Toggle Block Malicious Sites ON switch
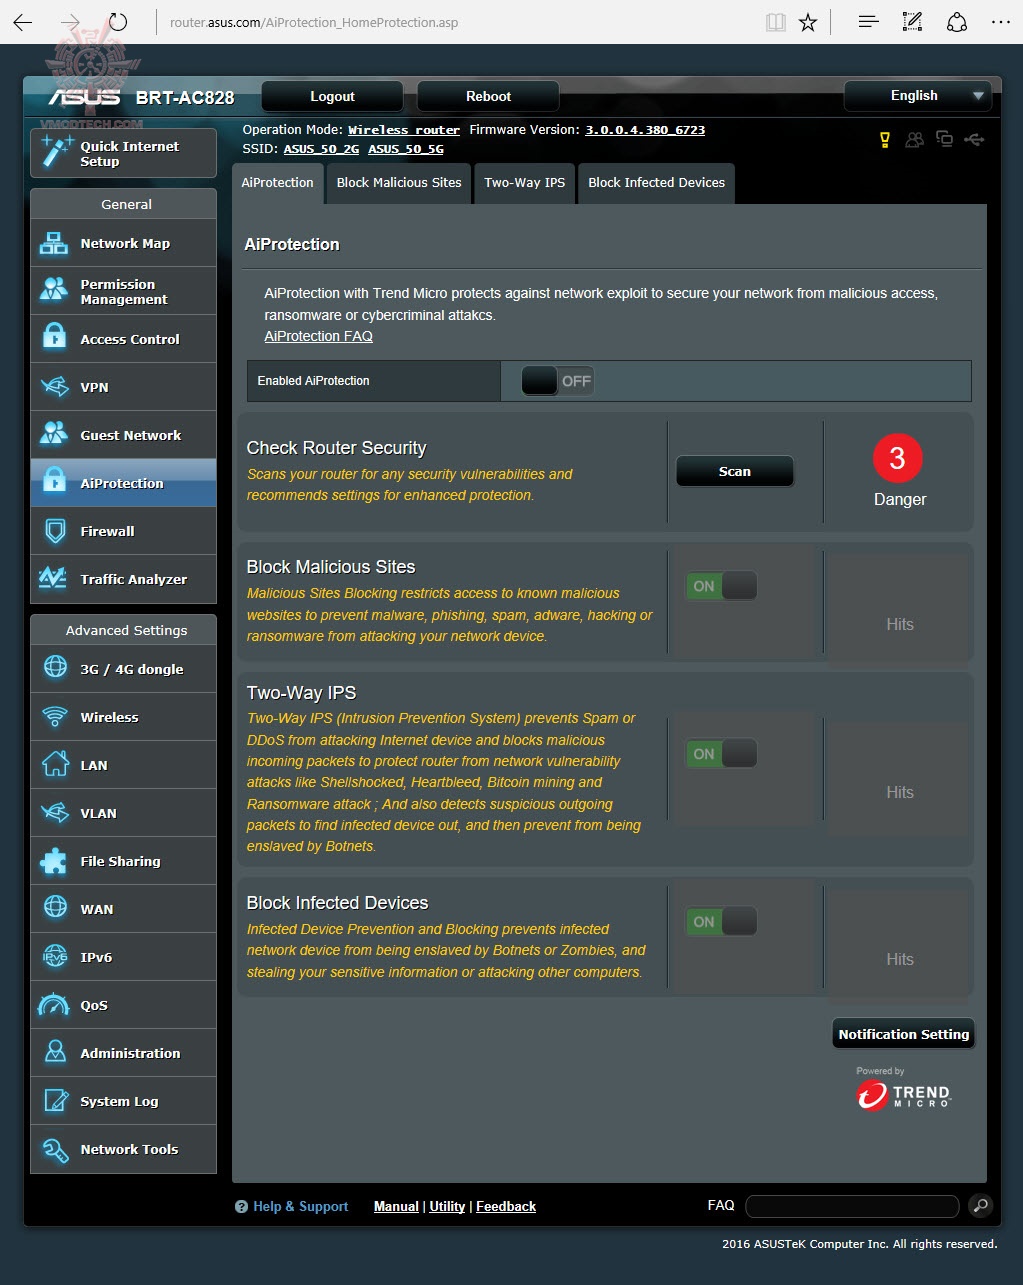 pyautogui.click(x=721, y=586)
